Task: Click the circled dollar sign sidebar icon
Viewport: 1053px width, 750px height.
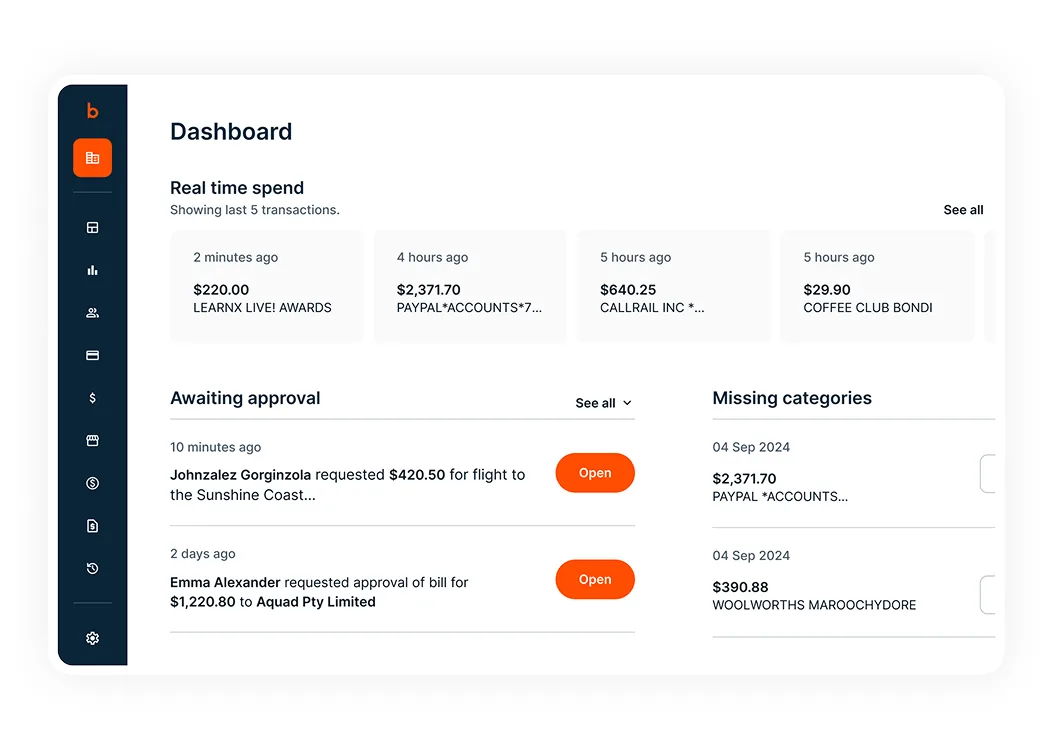Action: 92,483
